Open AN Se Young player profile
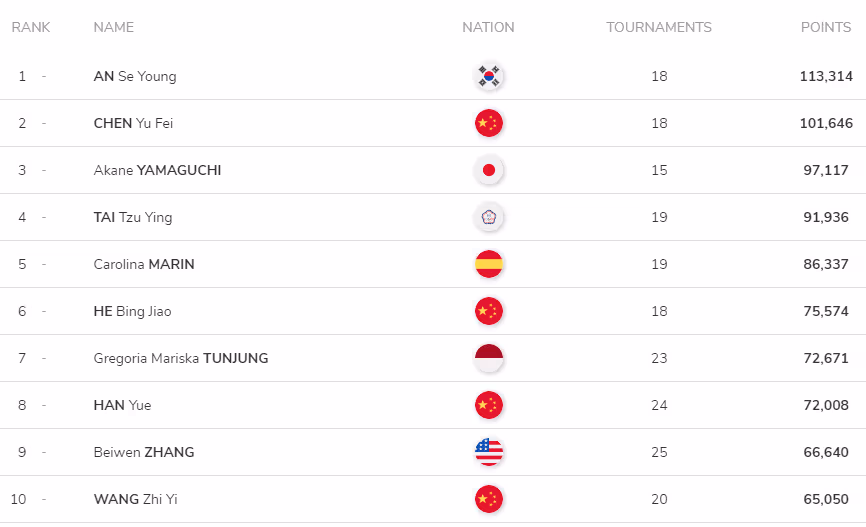The width and height of the screenshot is (866, 527). pos(135,76)
